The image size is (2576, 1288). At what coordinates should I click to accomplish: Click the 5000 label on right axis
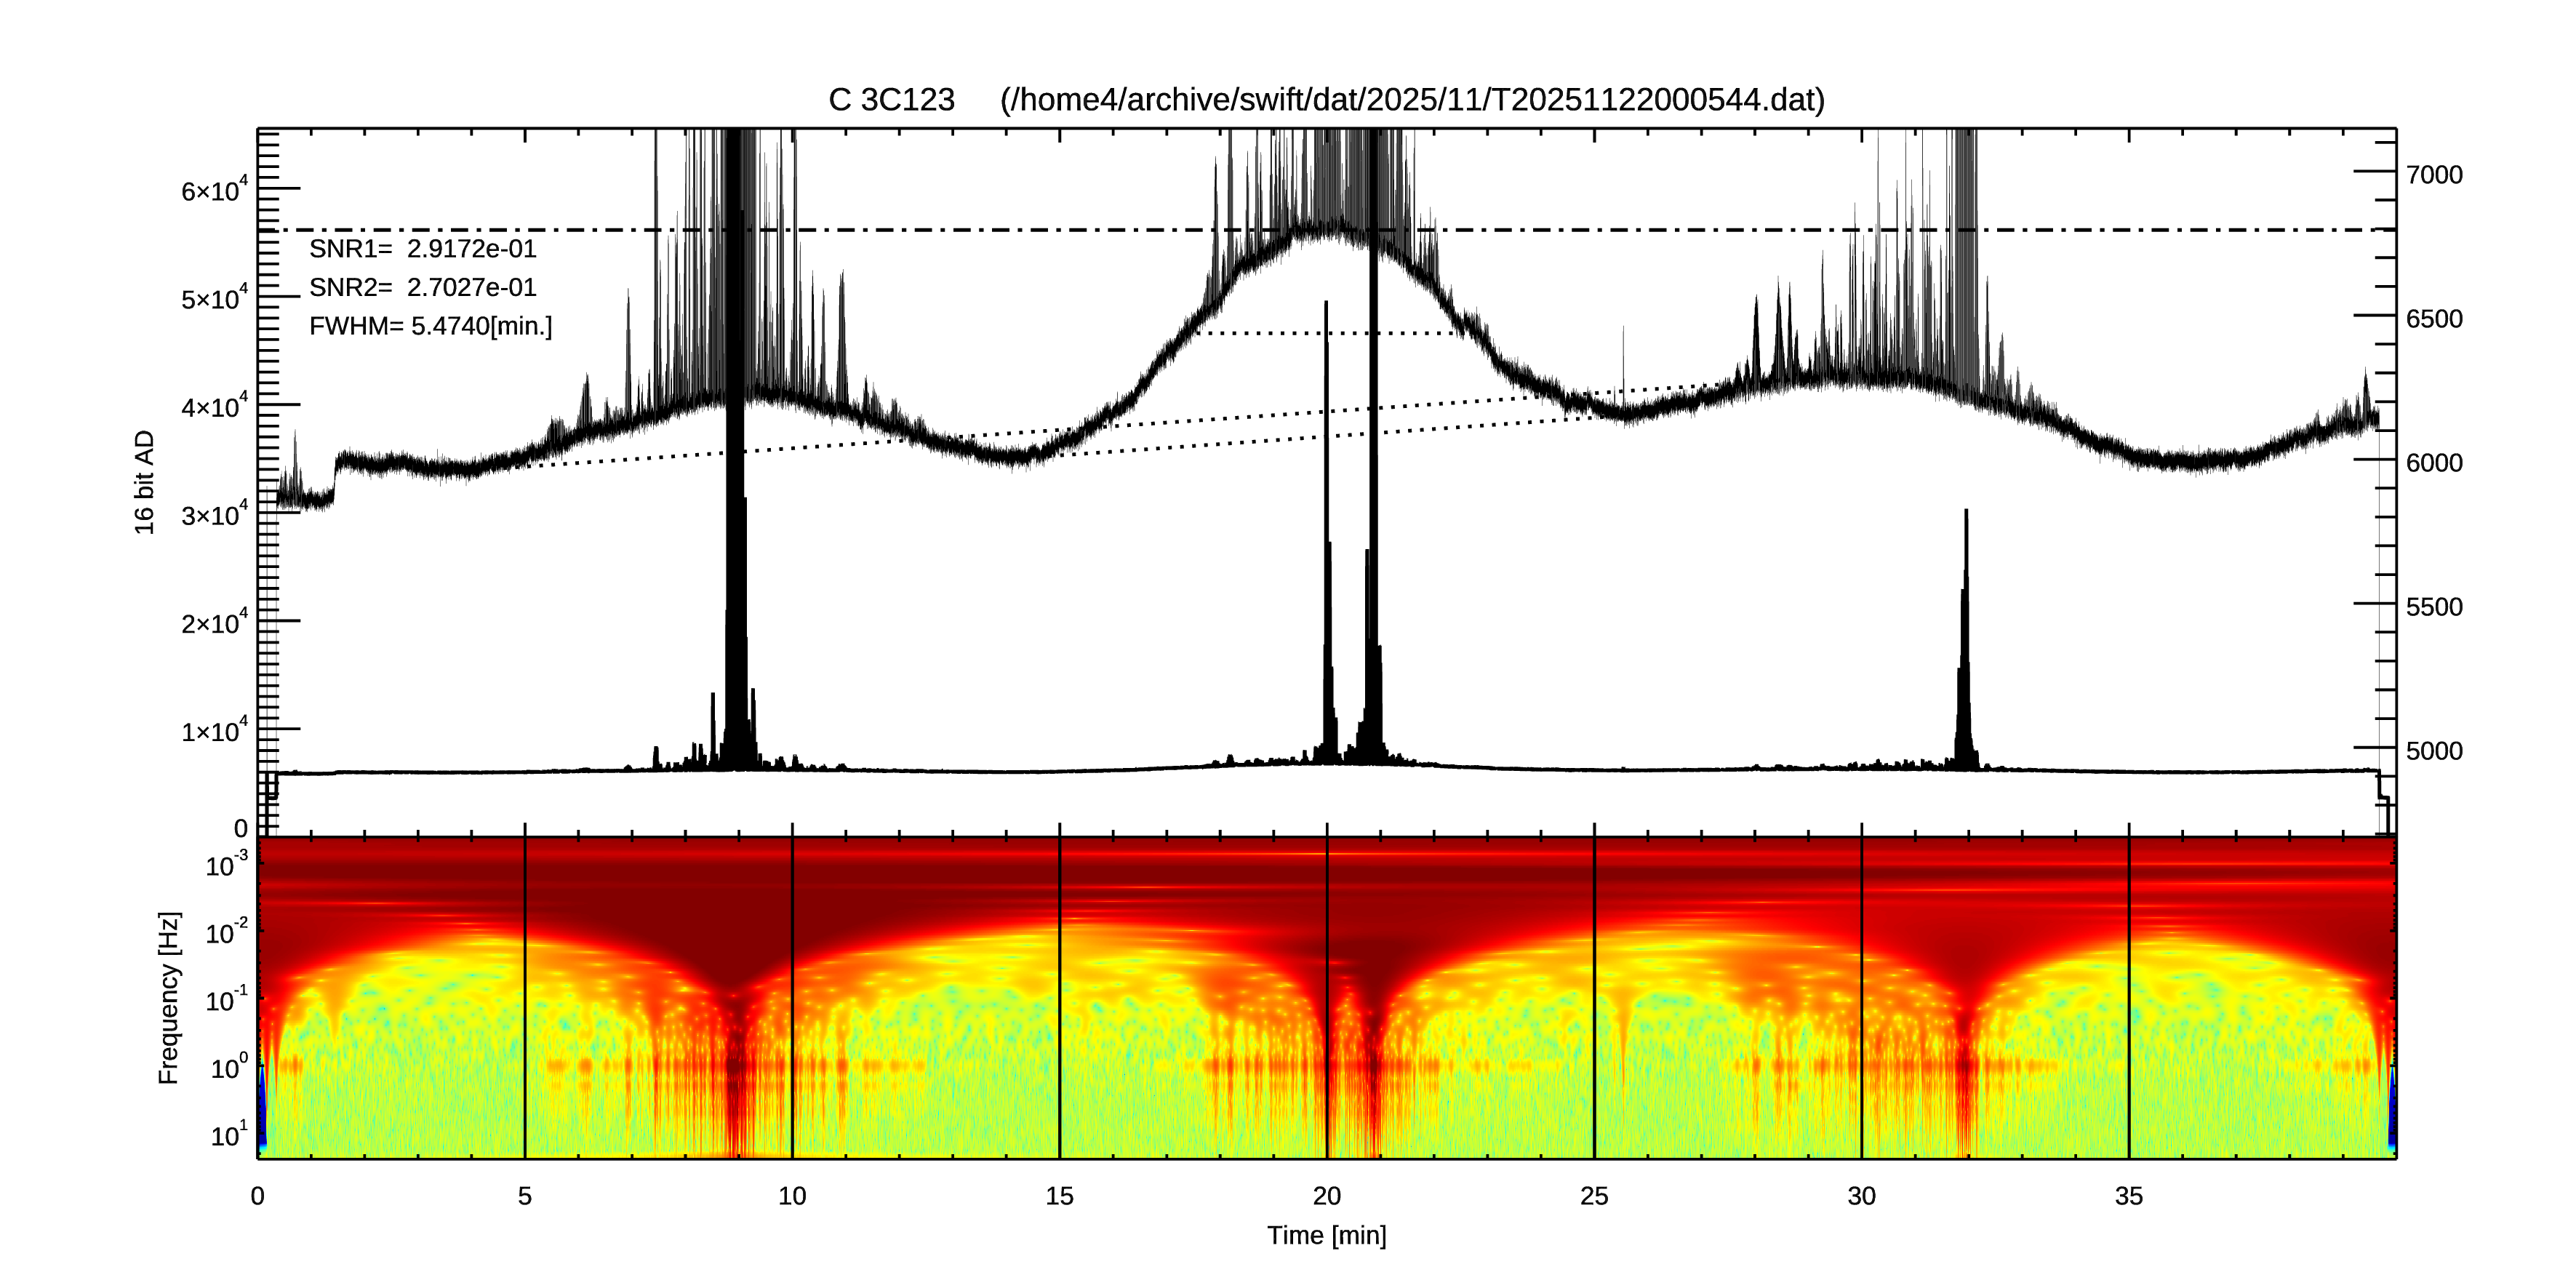pyautogui.click(x=2434, y=751)
